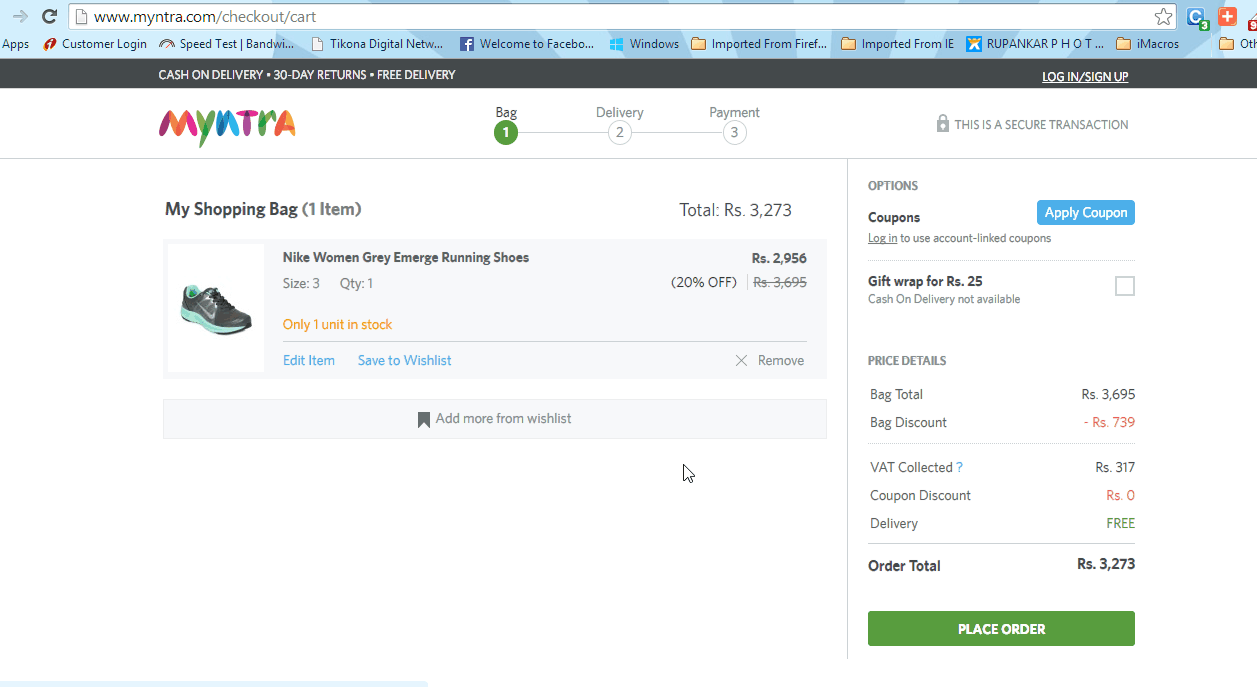Click the item price Rs. 2,956

(779, 257)
